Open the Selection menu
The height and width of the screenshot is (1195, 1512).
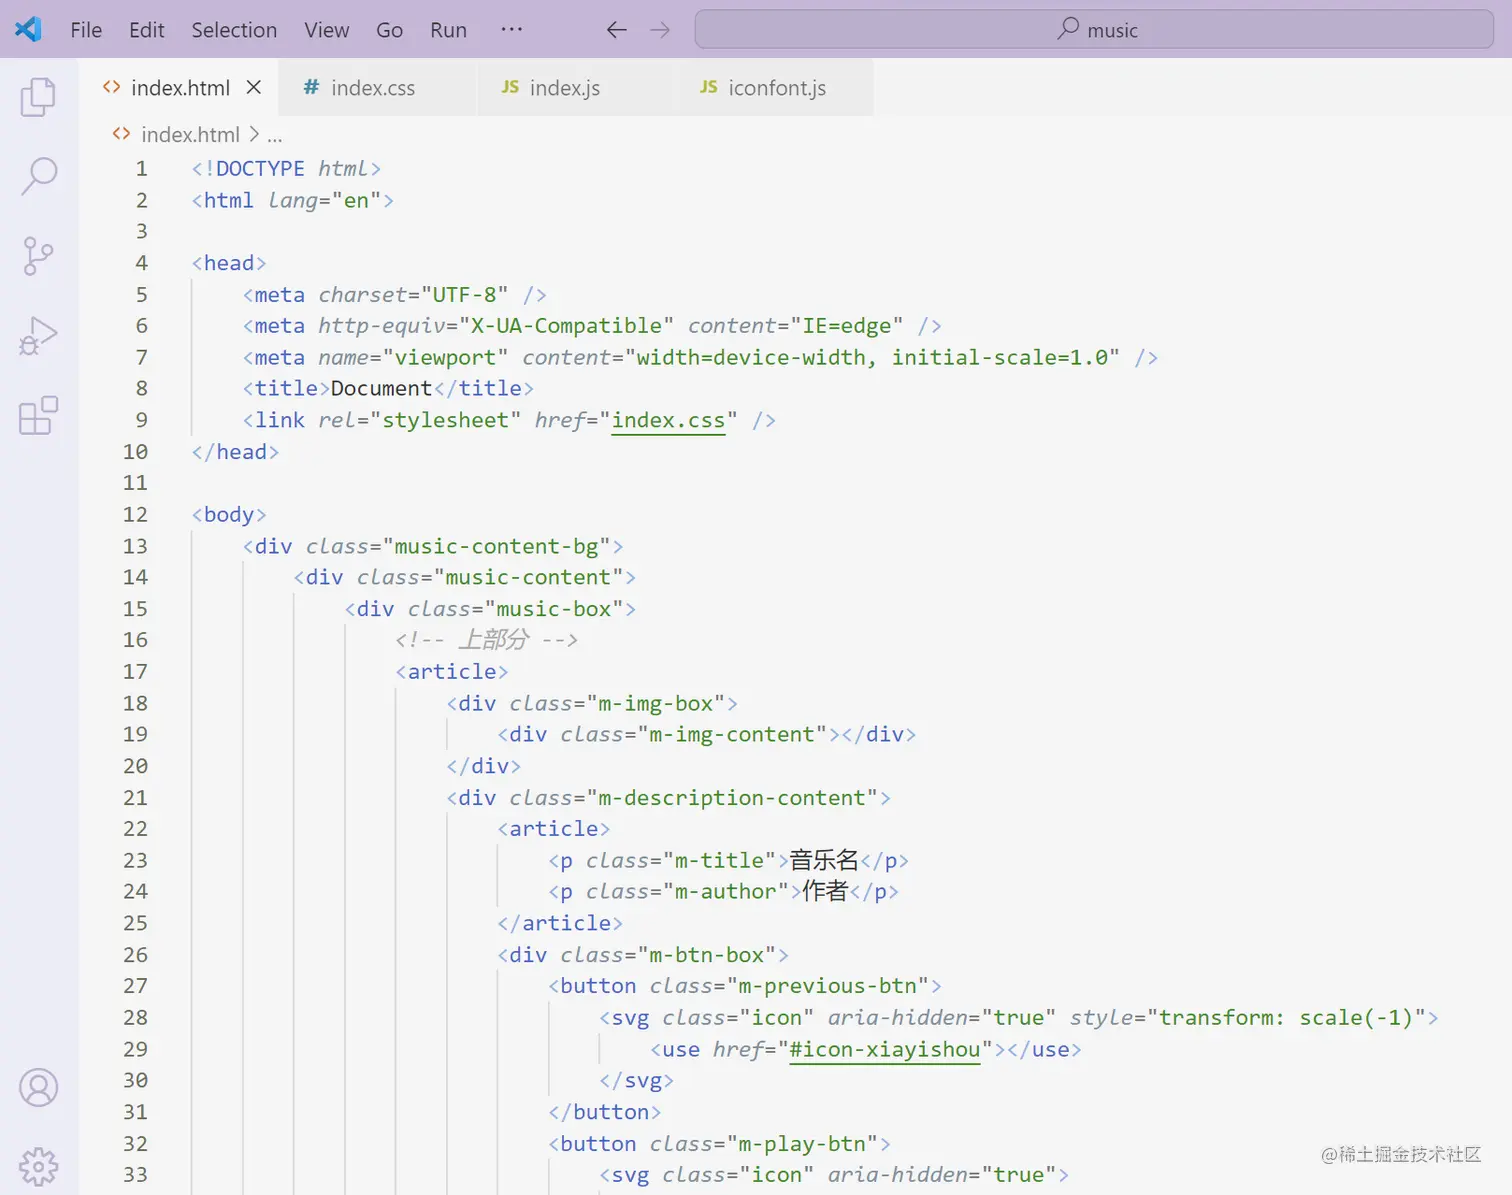234,30
